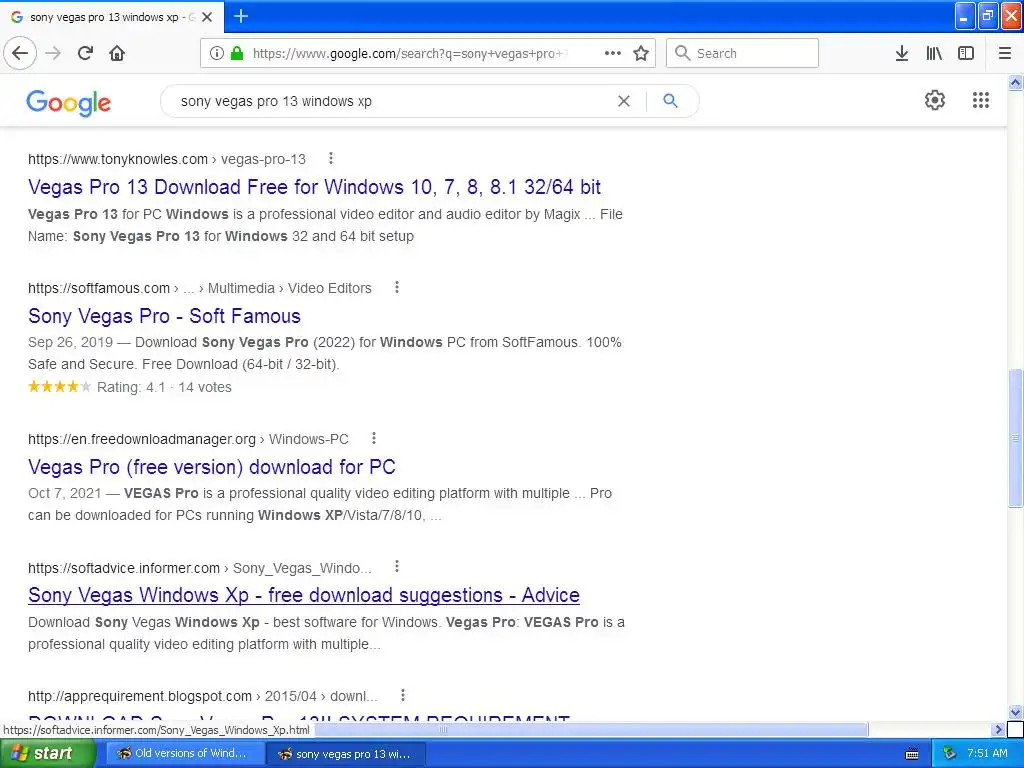Switch to sony vegas pro 13 taskbar window
Screen dimensions: 1024x768
pyautogui.click(x=347, y=754)
